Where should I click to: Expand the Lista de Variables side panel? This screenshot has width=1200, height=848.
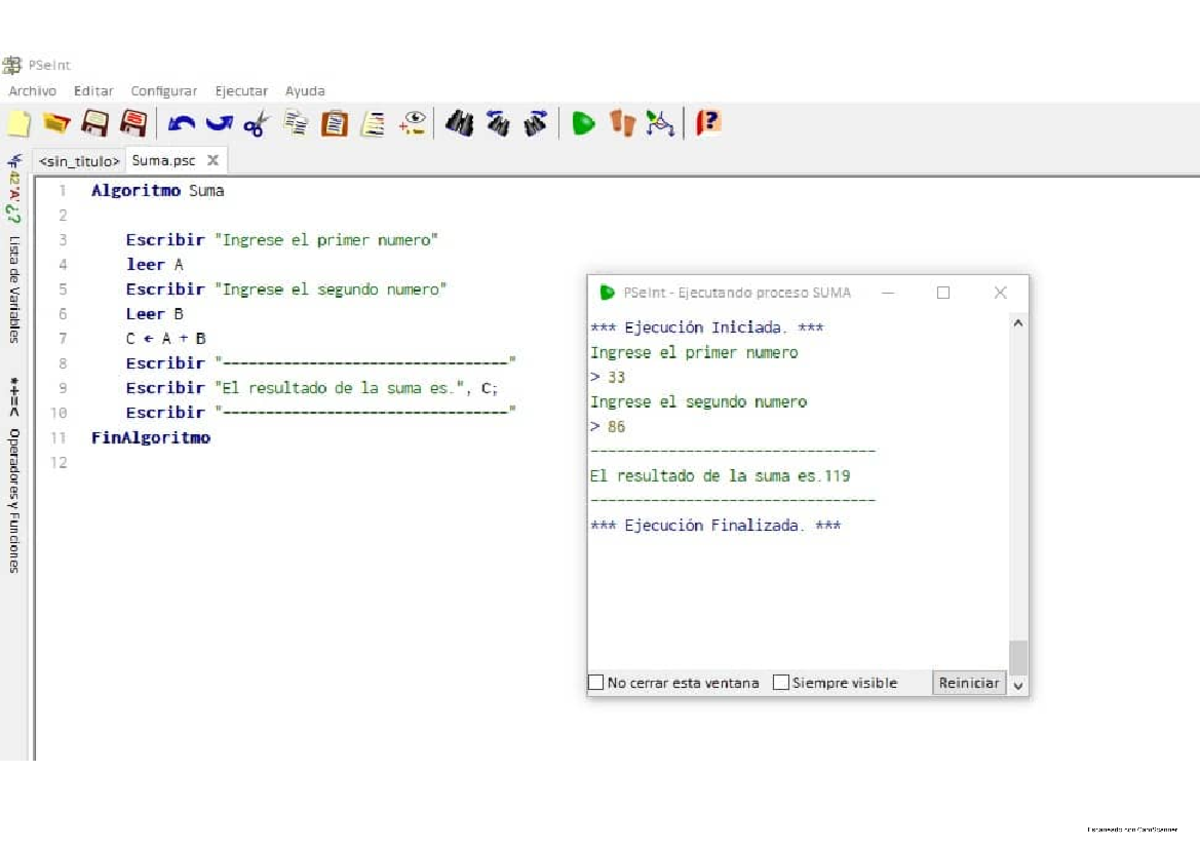[x=14, y=289]
